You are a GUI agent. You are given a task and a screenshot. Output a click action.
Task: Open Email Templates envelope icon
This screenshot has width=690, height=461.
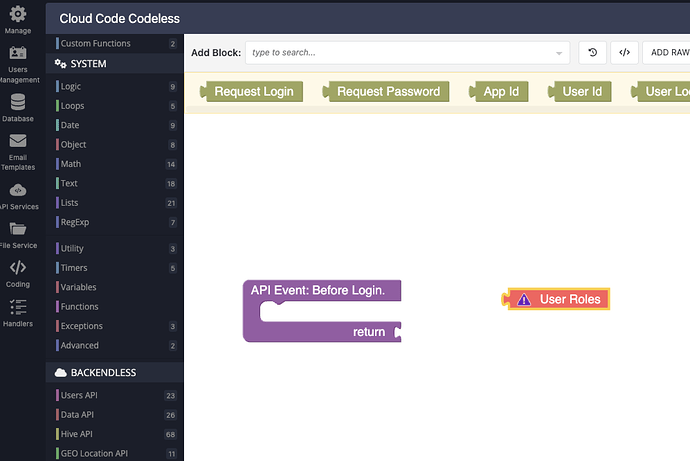click(x=18, y=141)
